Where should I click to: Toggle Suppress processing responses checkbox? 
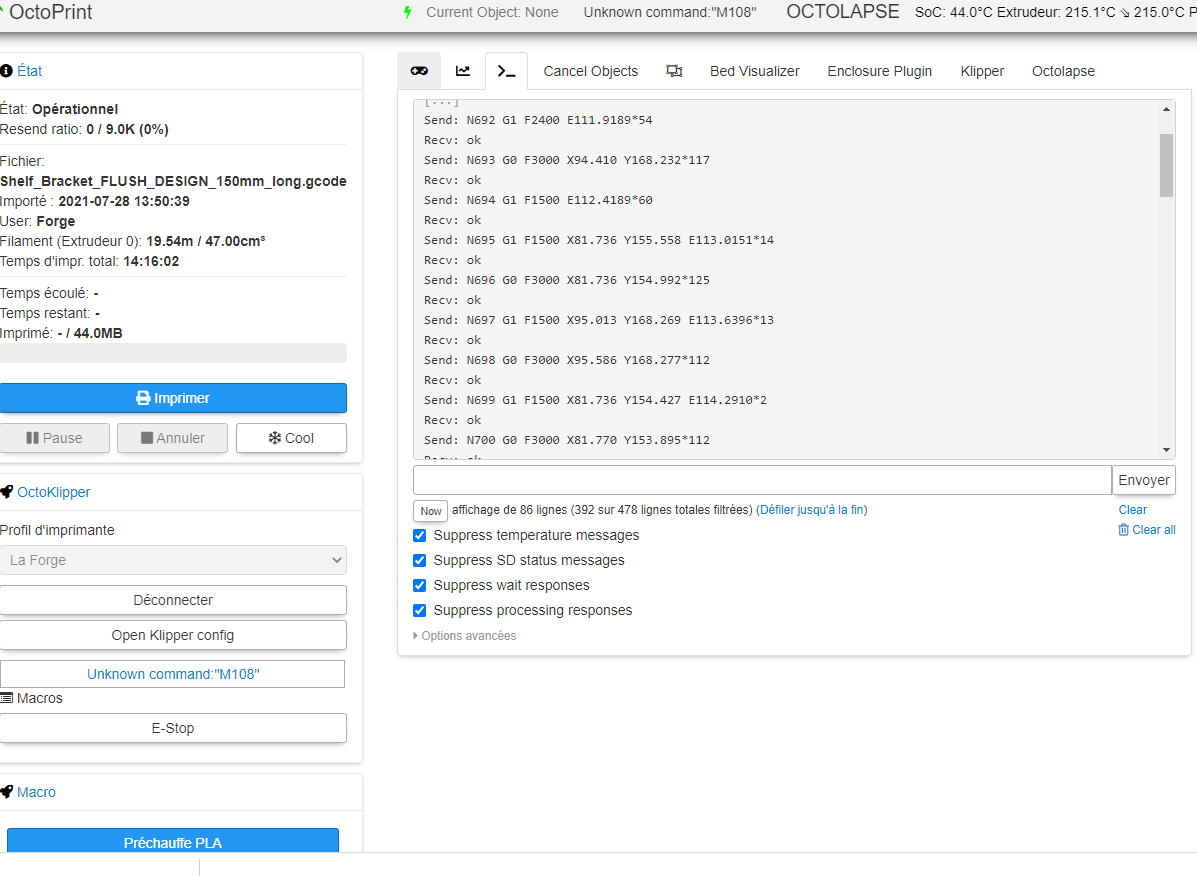tap(419, 610)
